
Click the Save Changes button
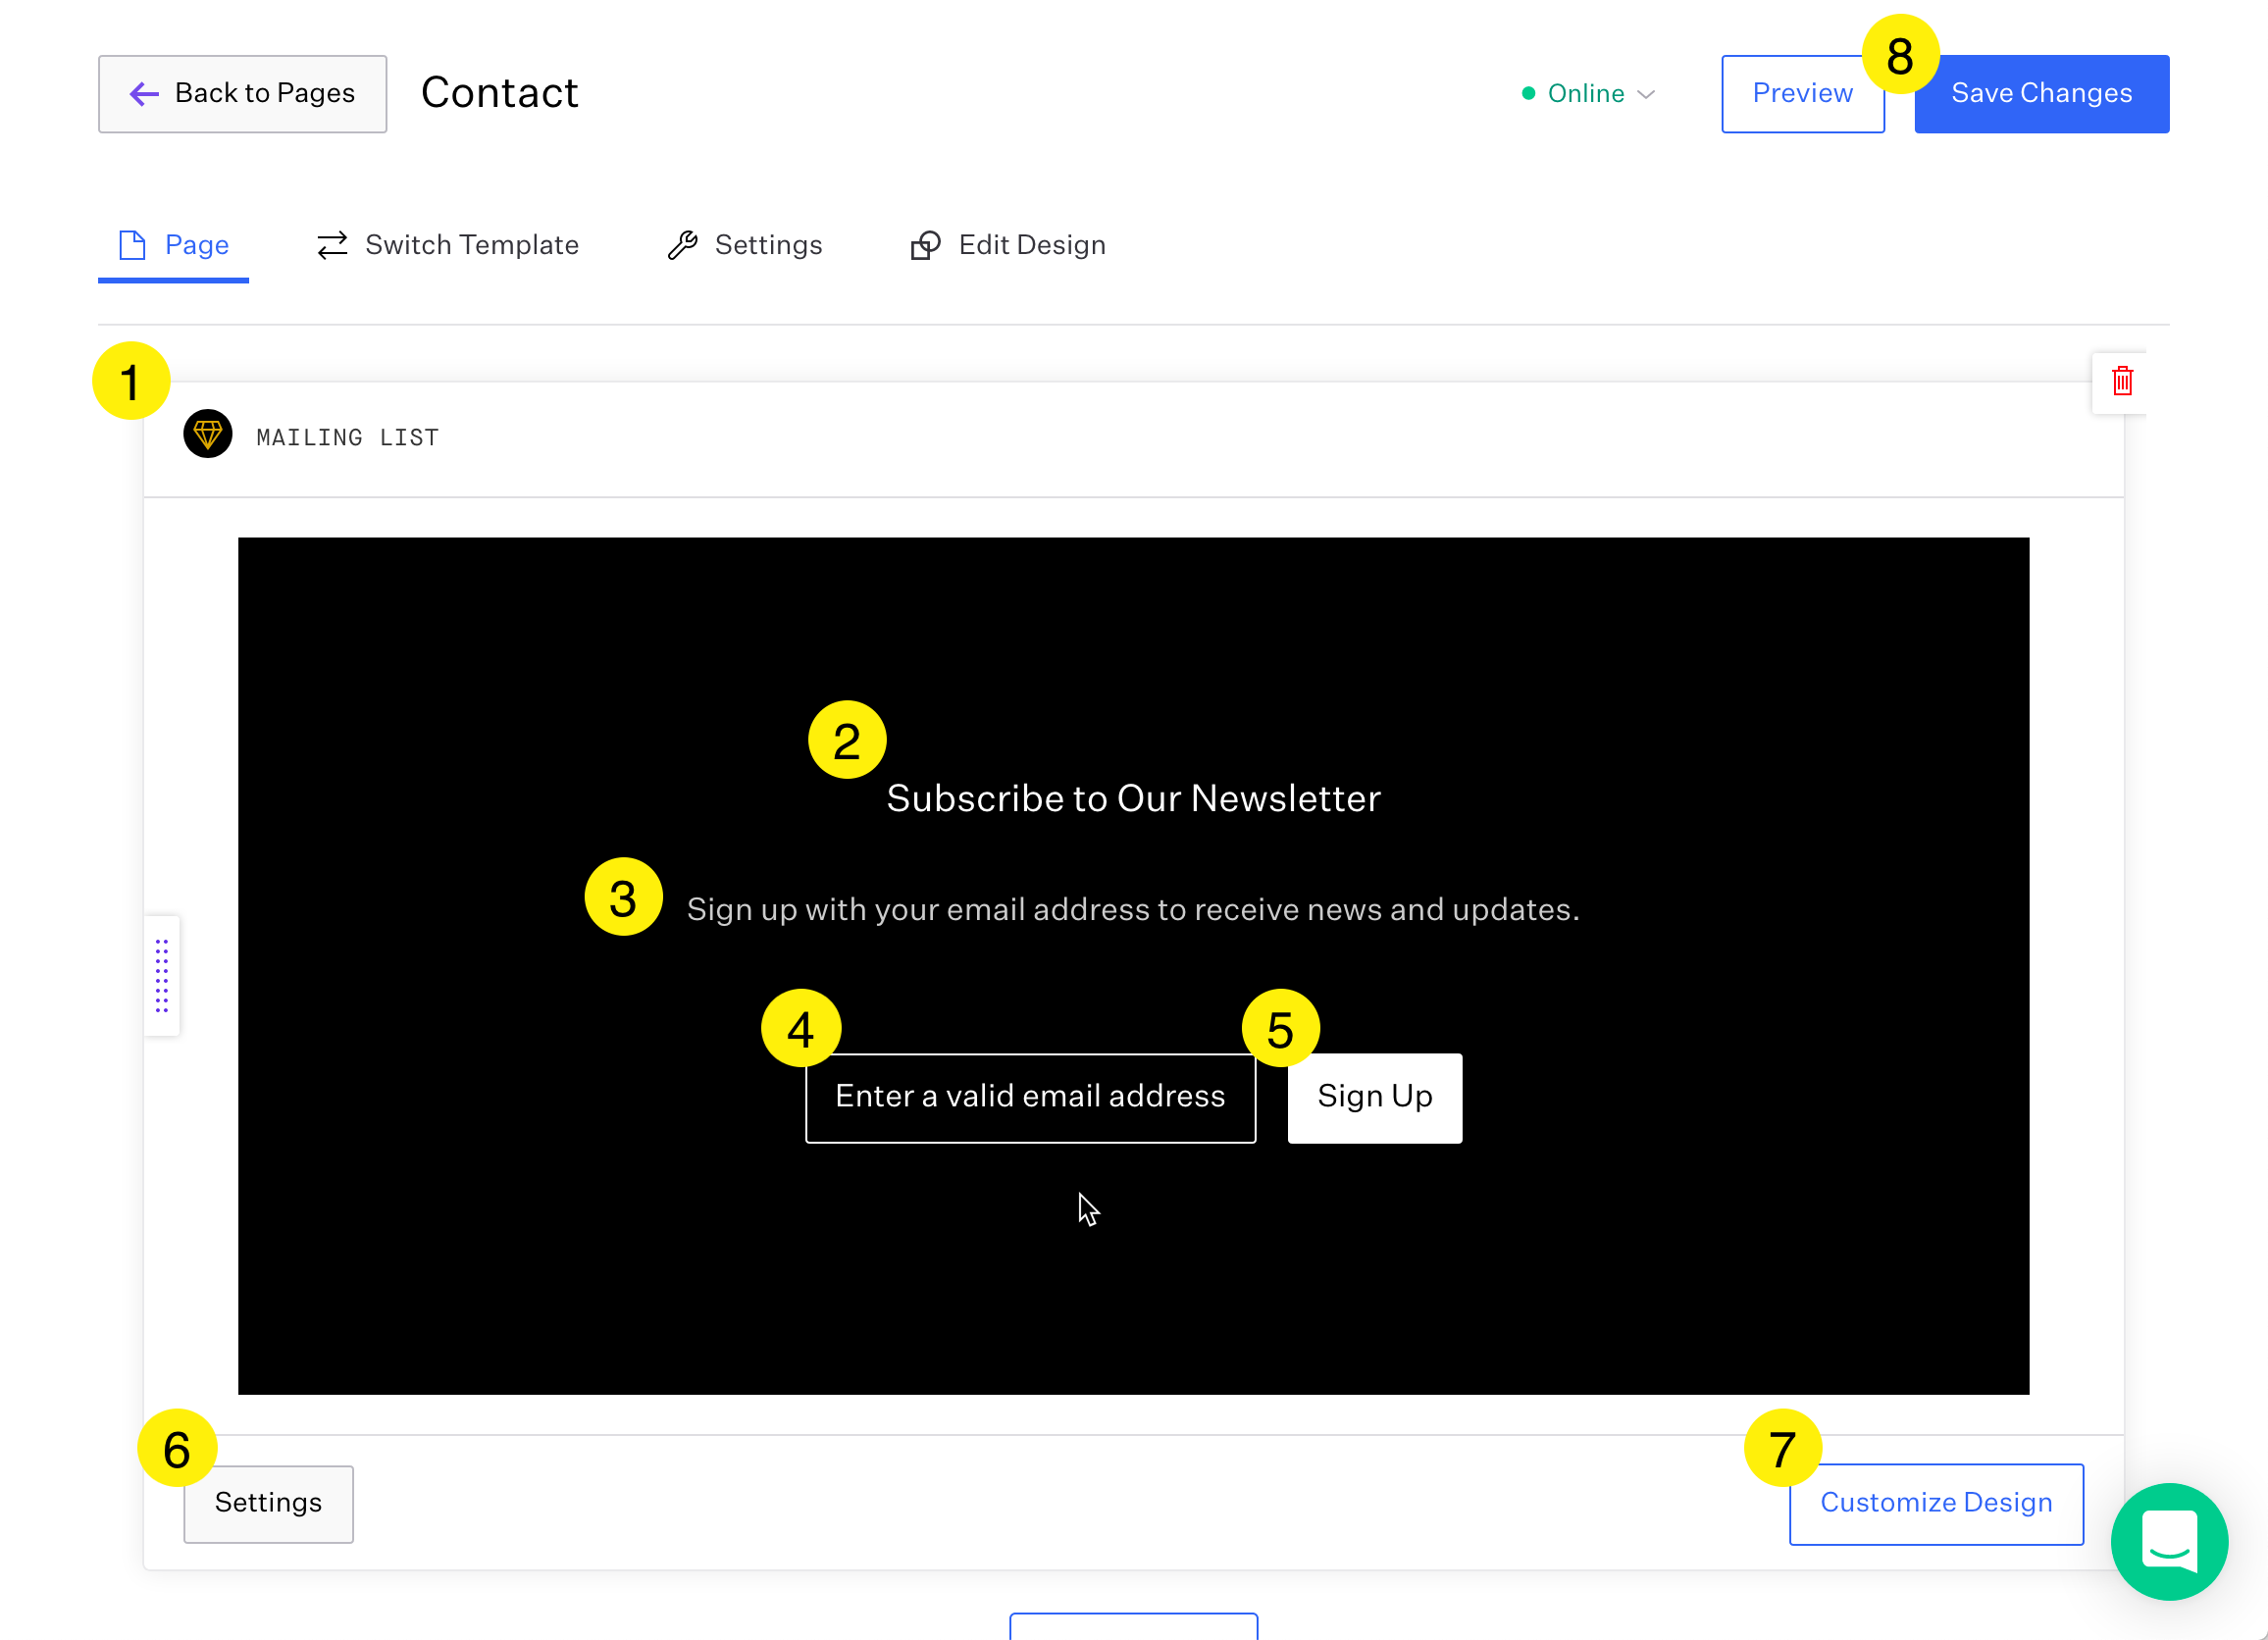click(x=2041, y=94)
